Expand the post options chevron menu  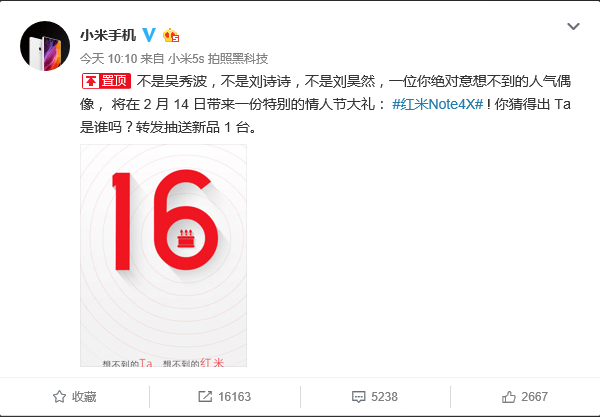click(573, 26)
